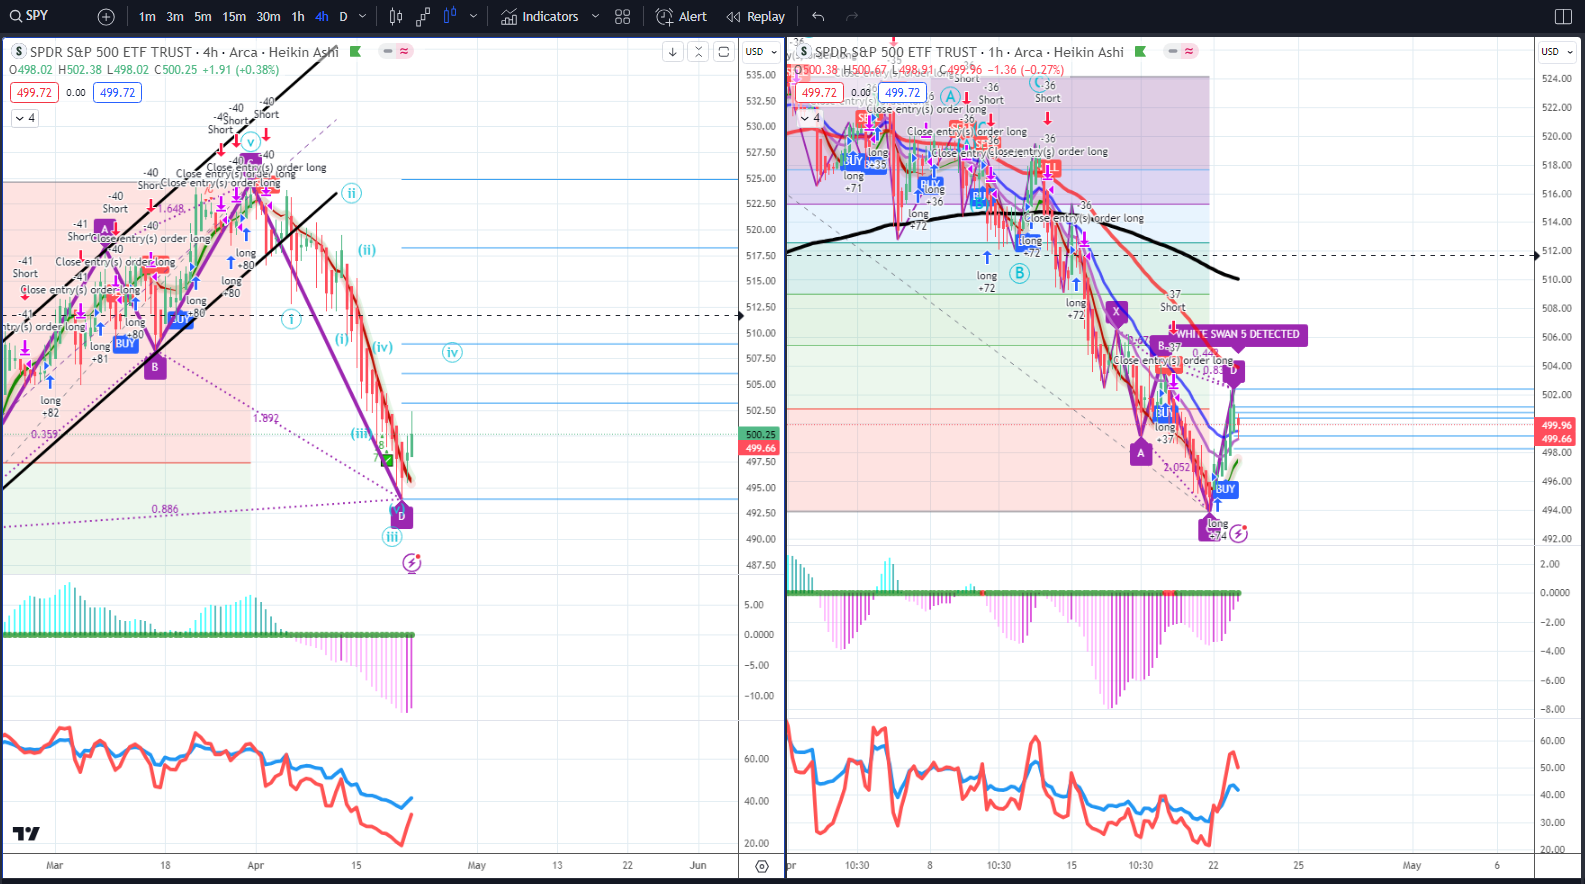Click the TradingView logo at bottom left

point(26,834)
